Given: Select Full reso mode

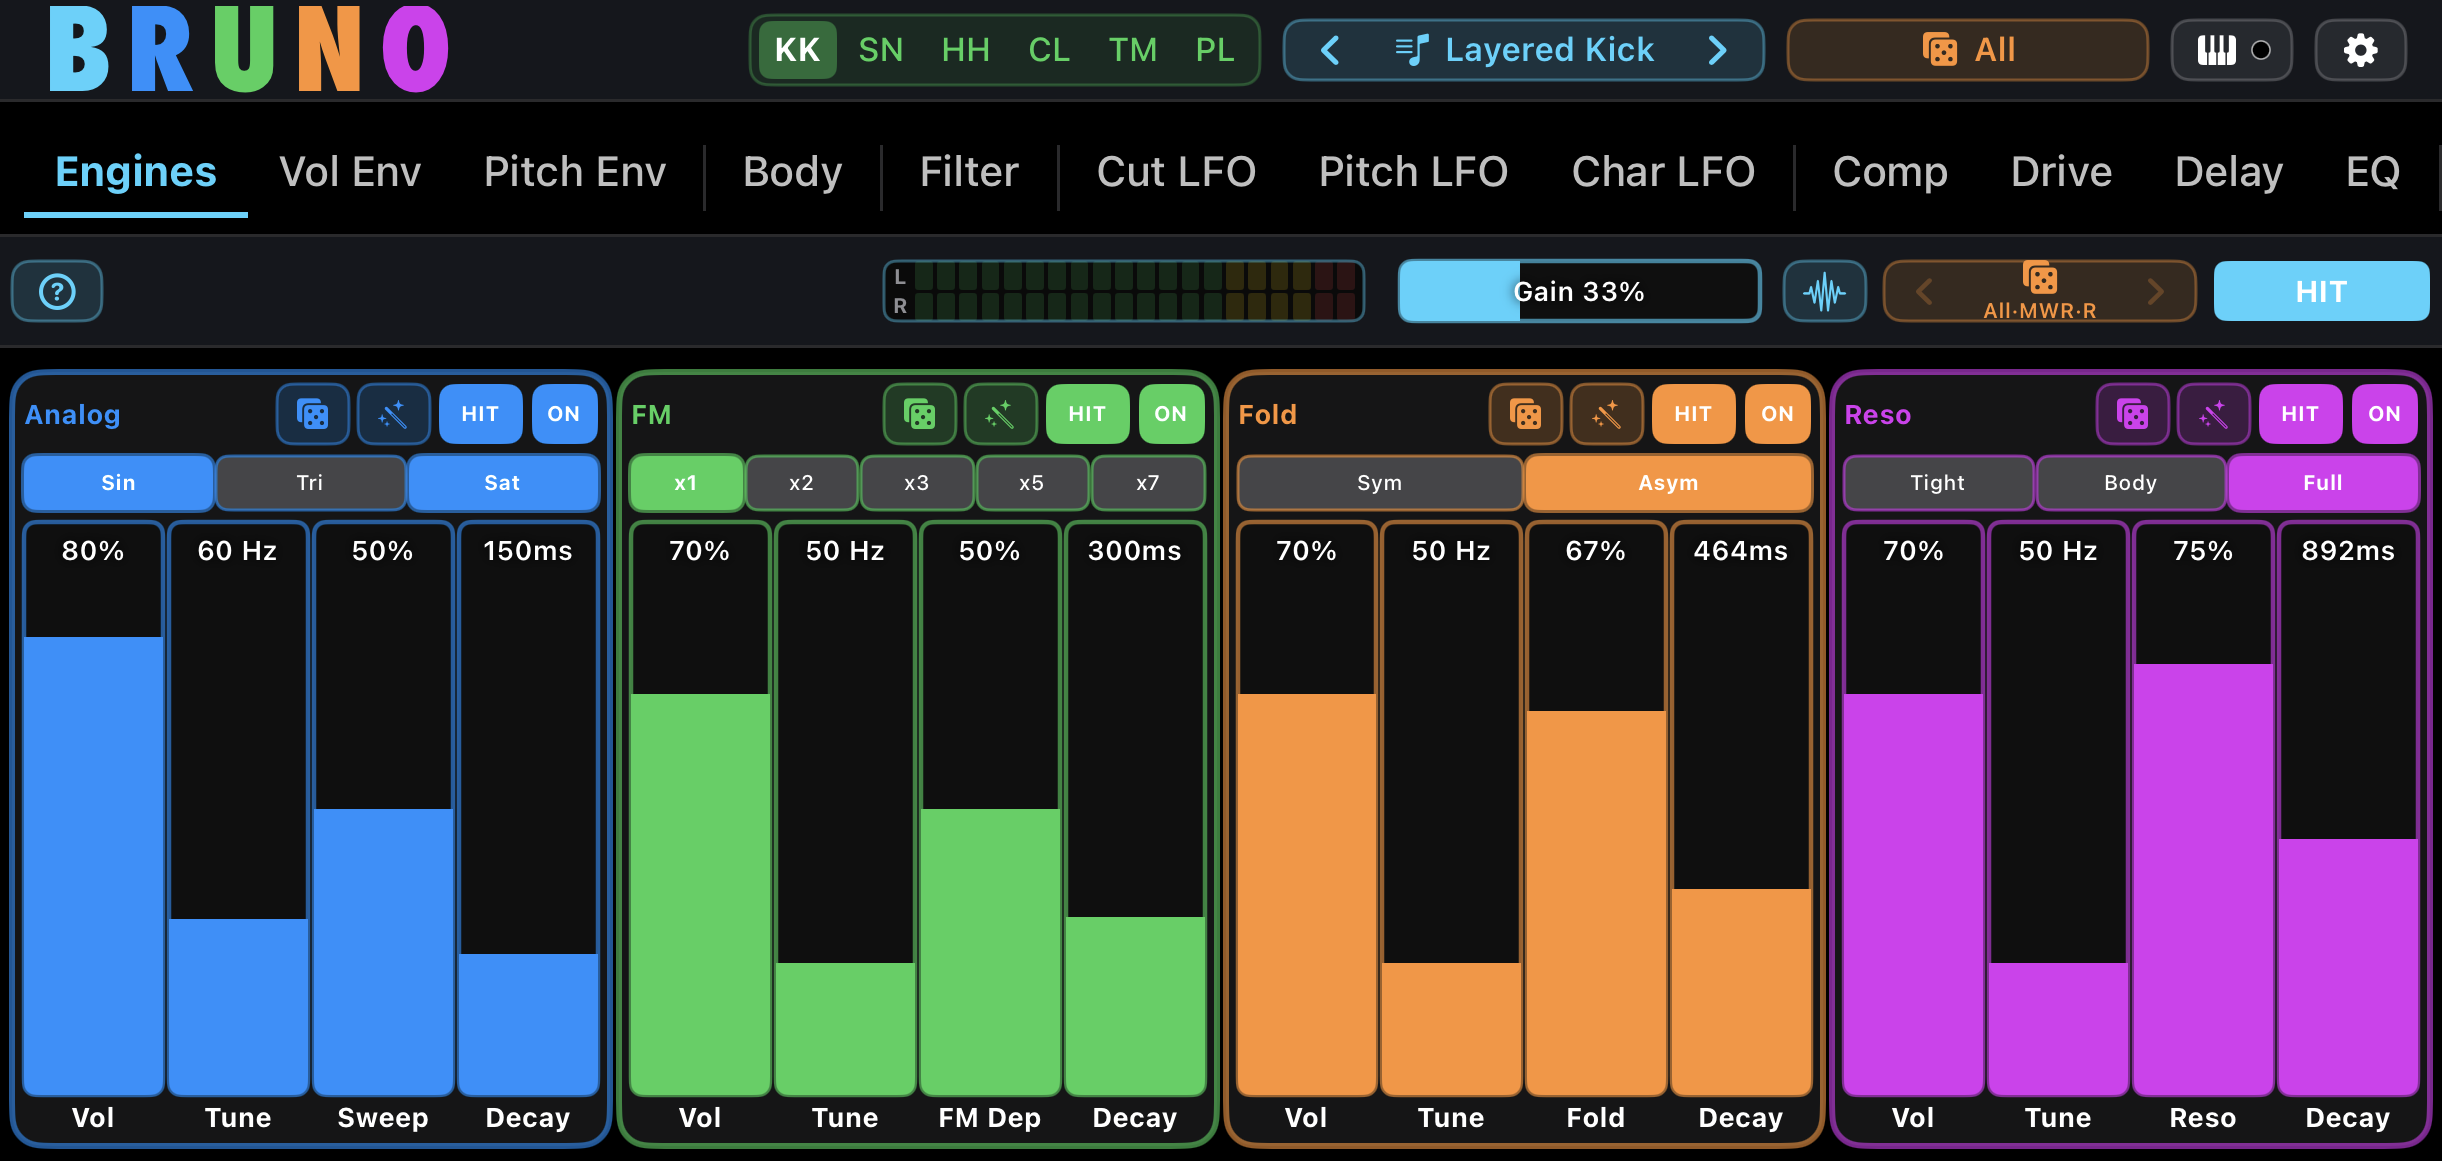Looking at the screenshot, I should click(x=2323, y=483).
